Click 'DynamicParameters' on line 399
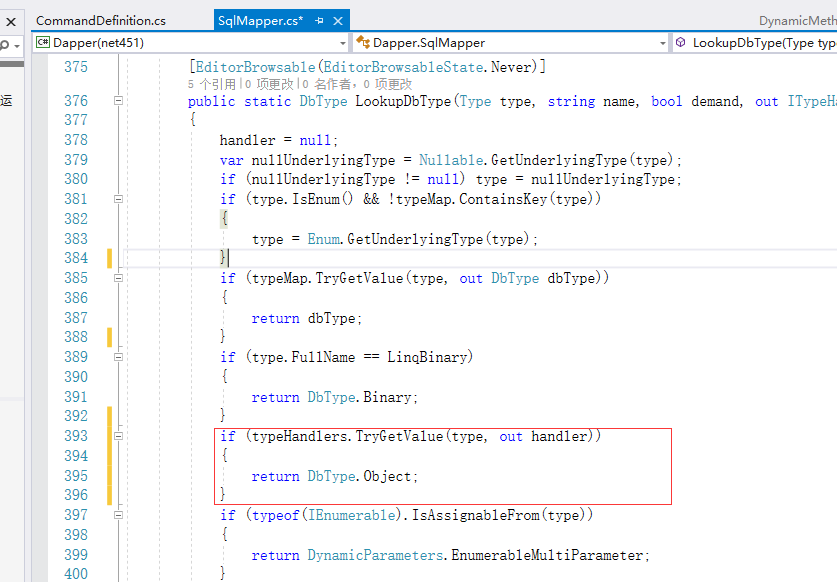The image size is (837, 582). pyautogui.click(x=375, y=555)
